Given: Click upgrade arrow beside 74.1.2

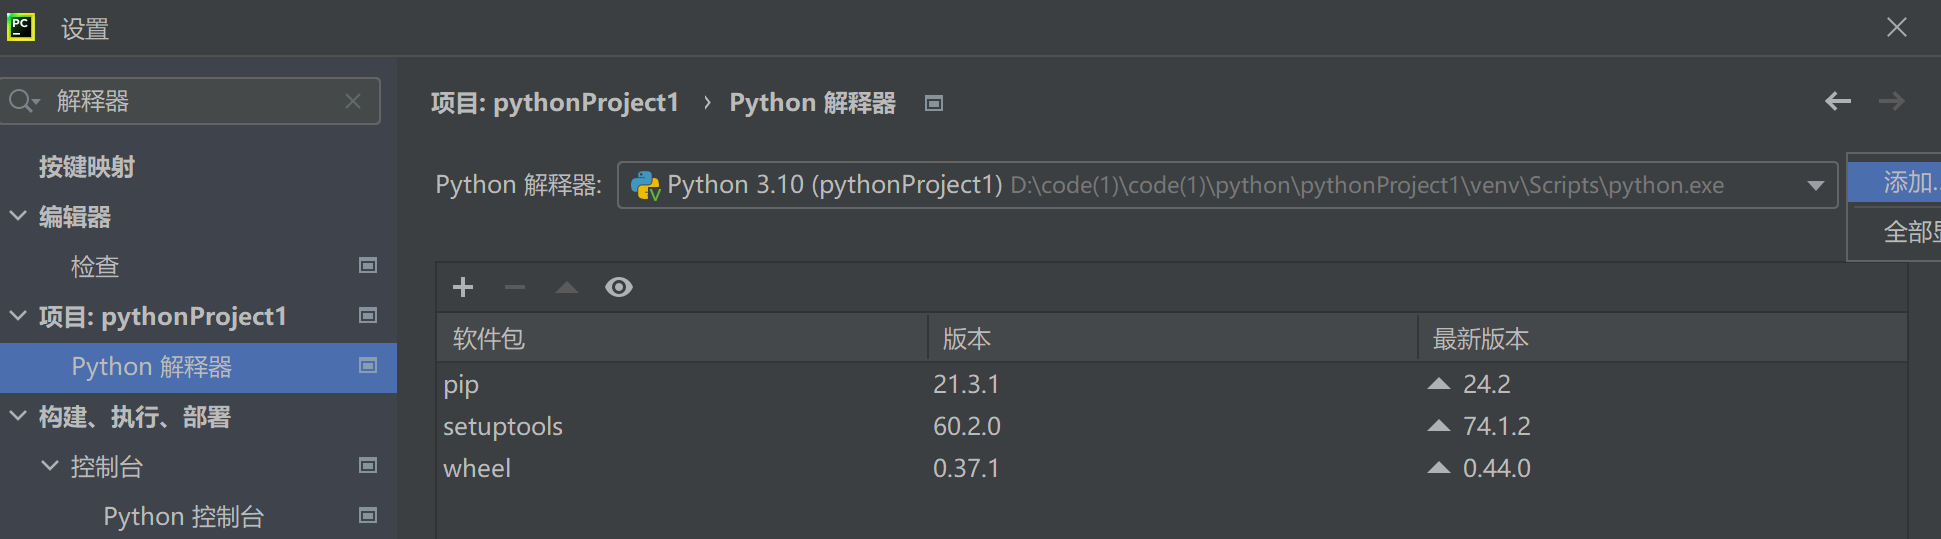Looking at the screenshot, I should 1439,425.
